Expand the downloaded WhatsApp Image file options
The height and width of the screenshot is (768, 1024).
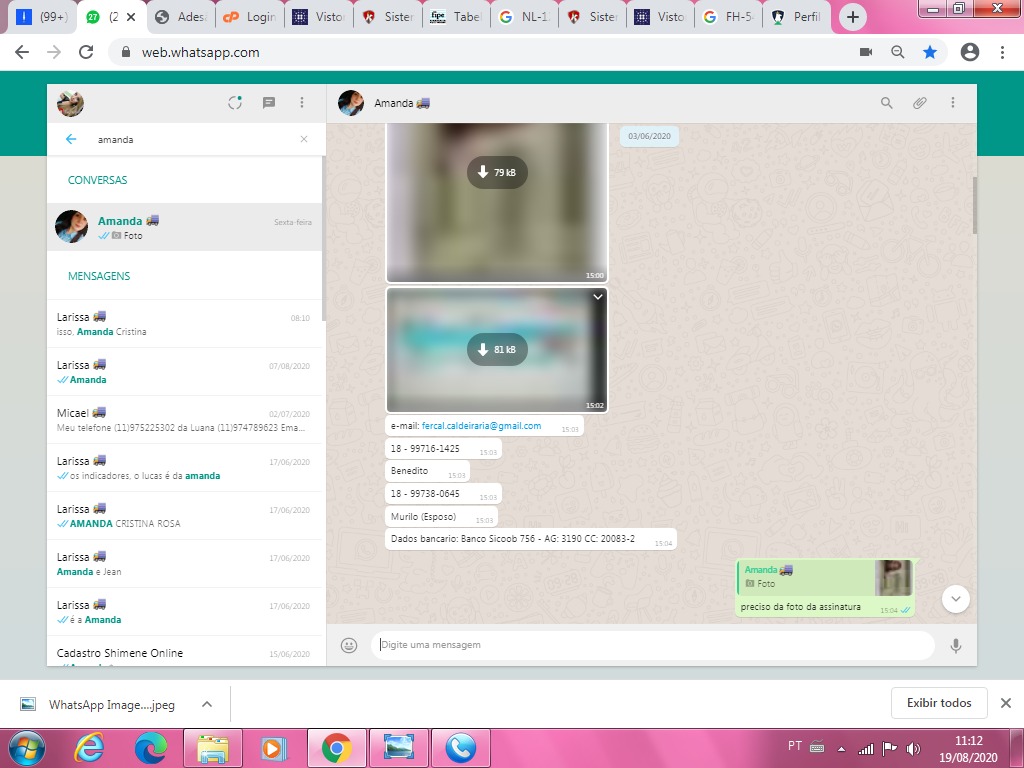(207, 704)
